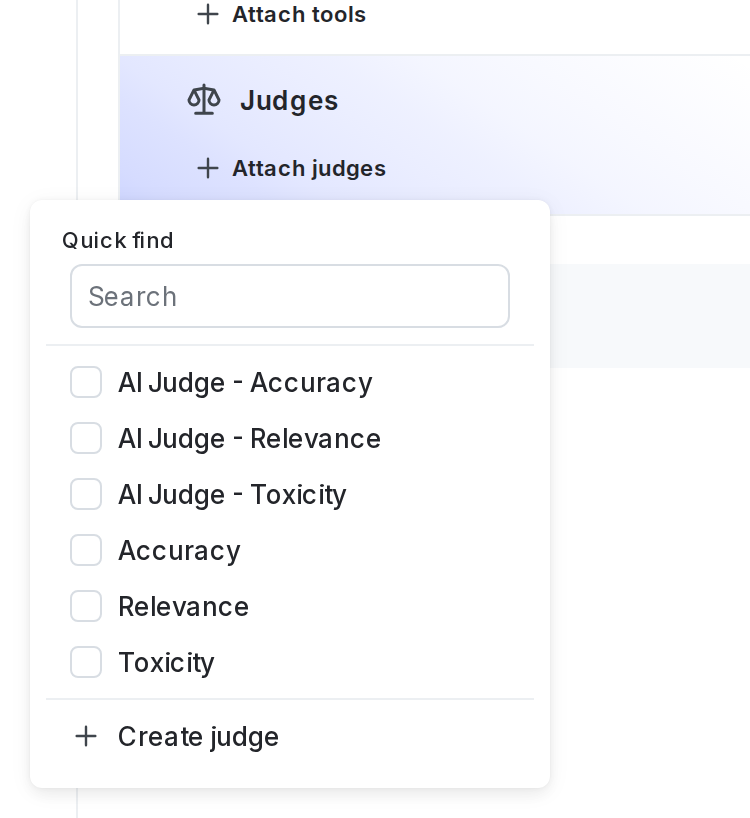Click the plus icon beside Attach judges
This screenshot has width=750, height=818.
coord(208,169)
